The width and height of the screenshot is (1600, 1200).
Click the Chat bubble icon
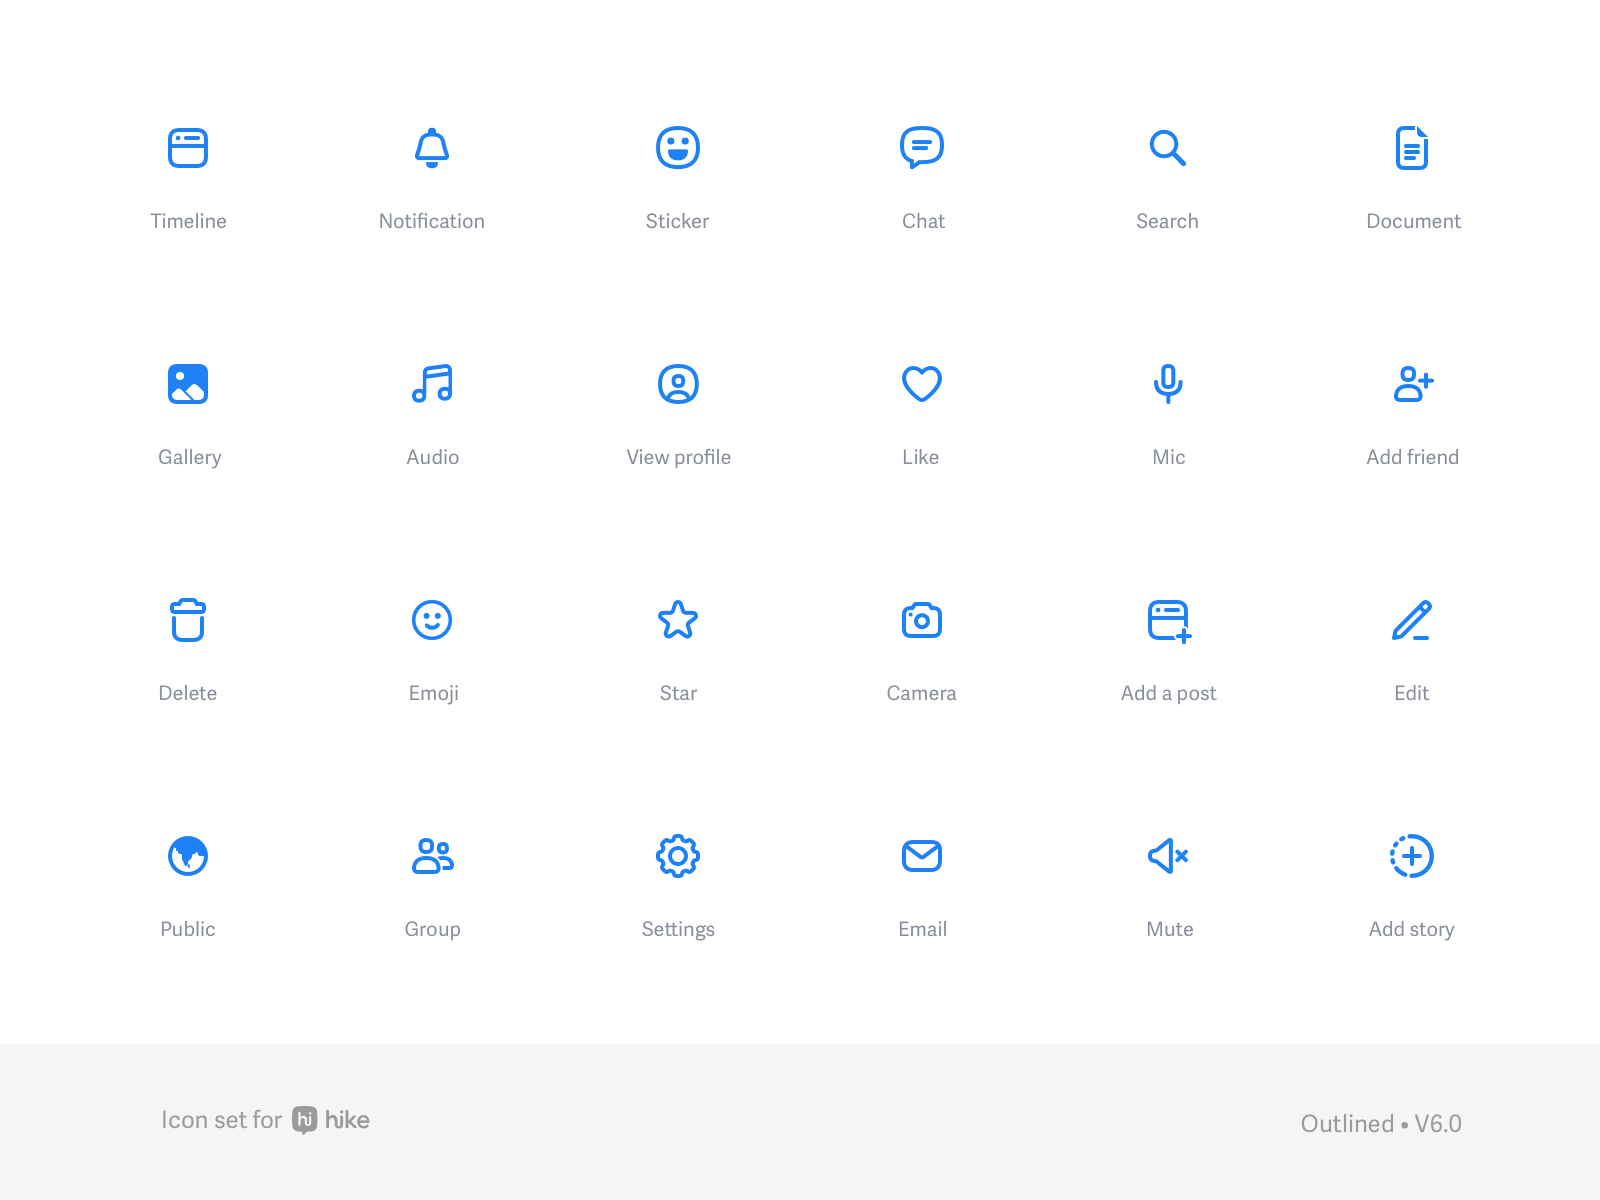(x=922, y=148)
